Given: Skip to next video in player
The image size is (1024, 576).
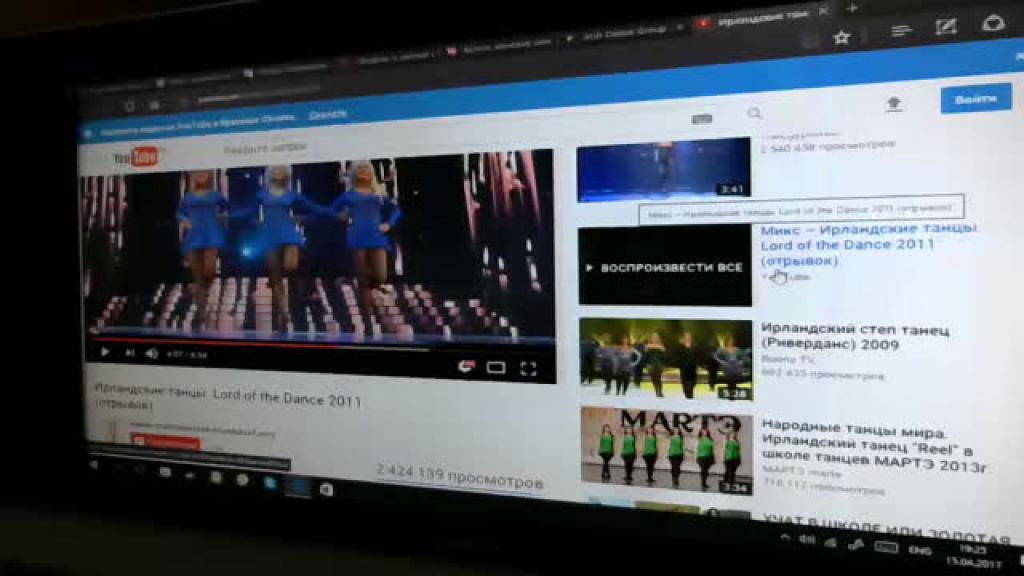Looking at the screenshot, I should click(130, 353).
